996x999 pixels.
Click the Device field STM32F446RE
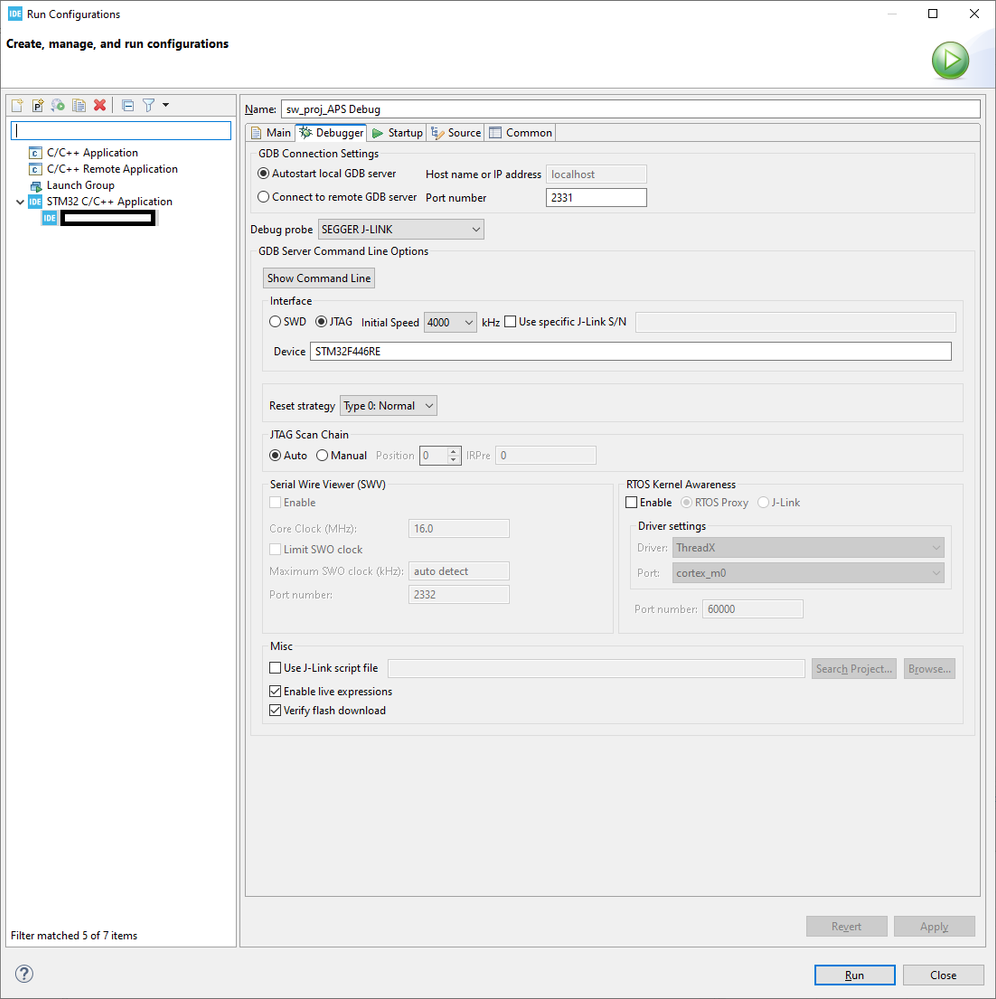[631, 352]
